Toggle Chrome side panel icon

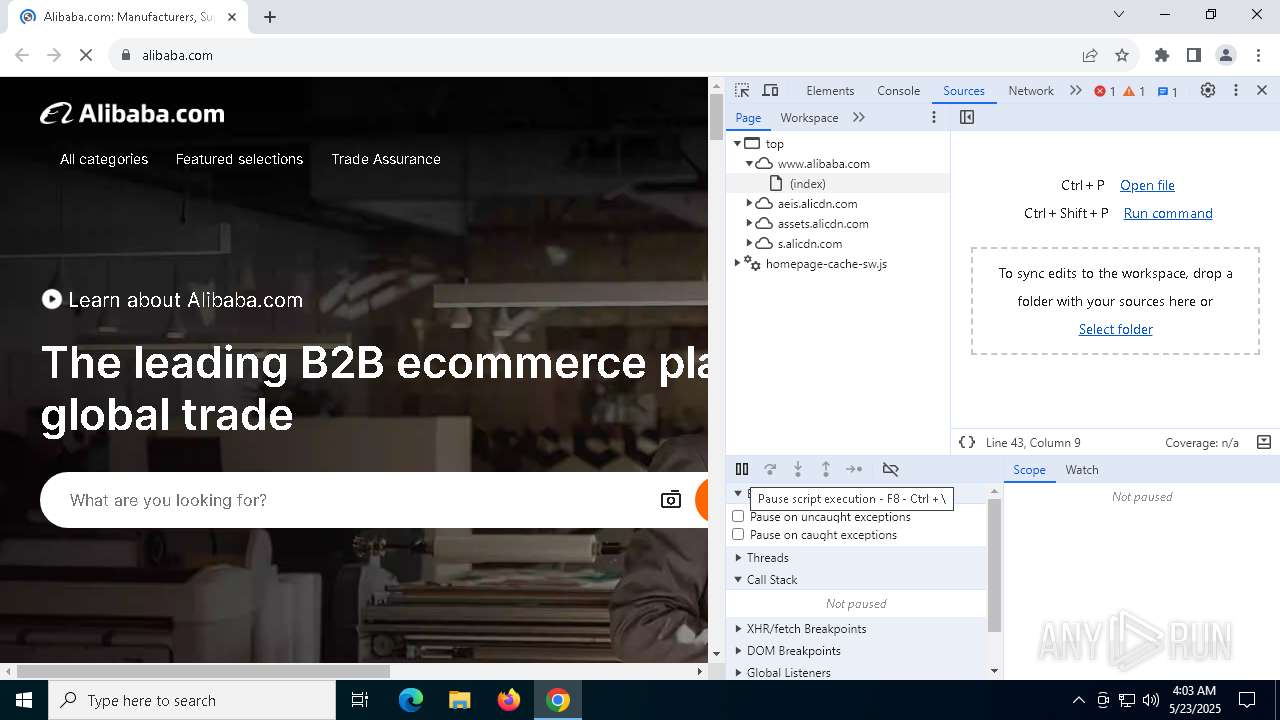[x=1193, y=55]
